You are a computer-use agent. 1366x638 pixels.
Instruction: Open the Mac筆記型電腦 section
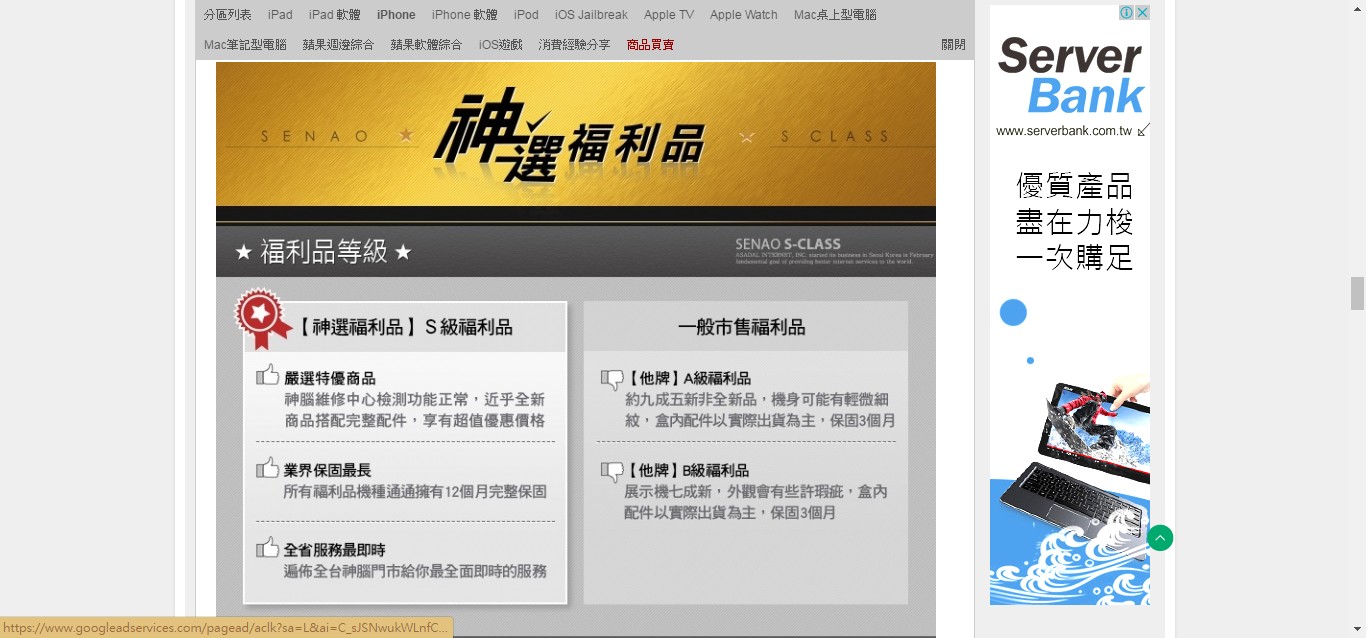coord(245,45)
